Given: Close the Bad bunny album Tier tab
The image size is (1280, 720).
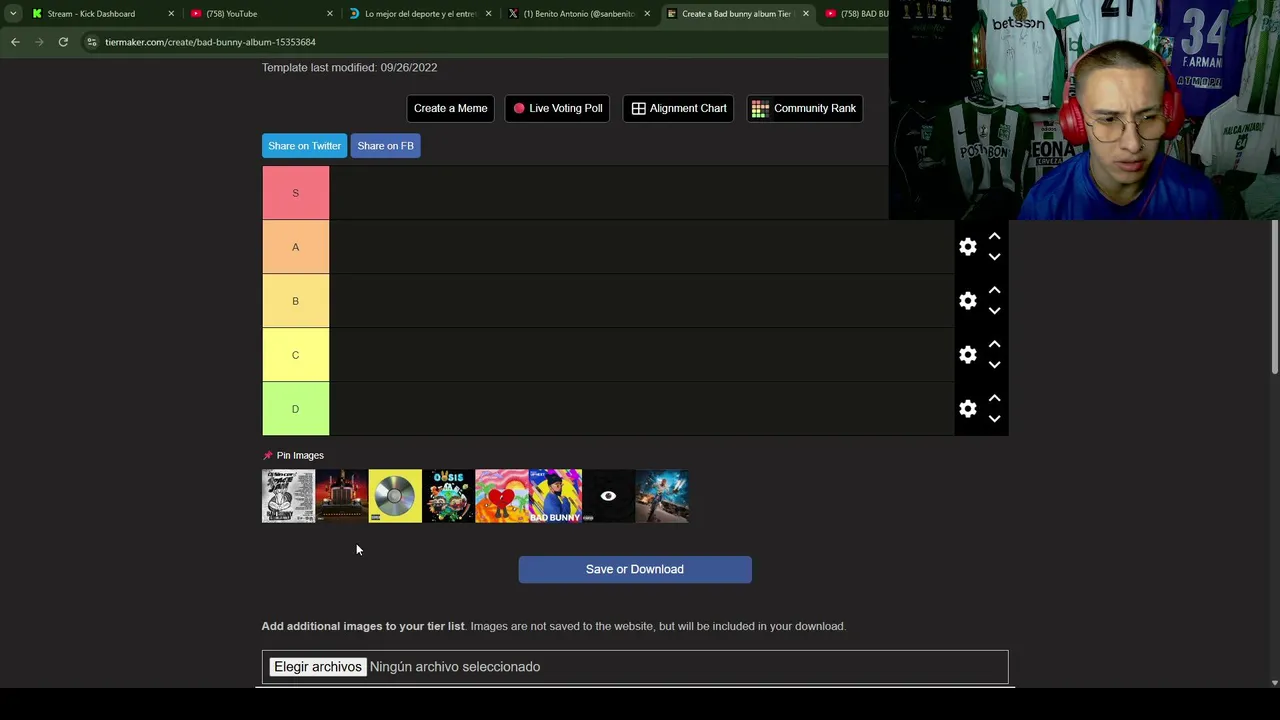Looking at the screenshot, I should (805, 14).
